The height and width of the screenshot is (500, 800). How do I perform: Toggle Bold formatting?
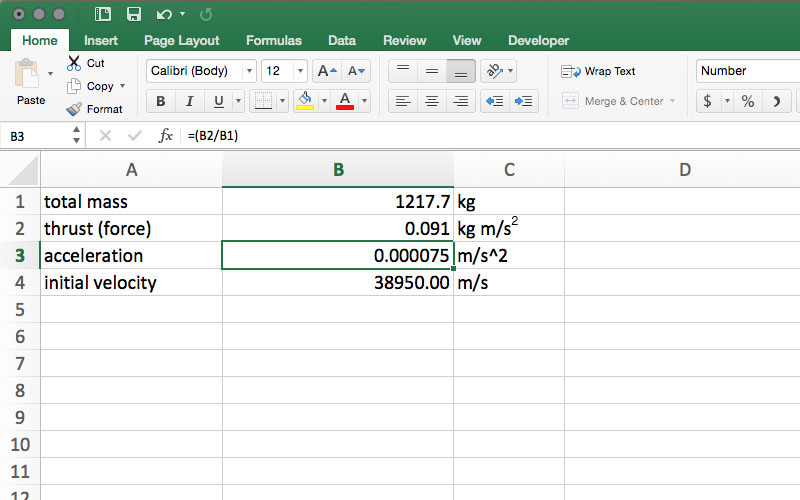(160, 101)
